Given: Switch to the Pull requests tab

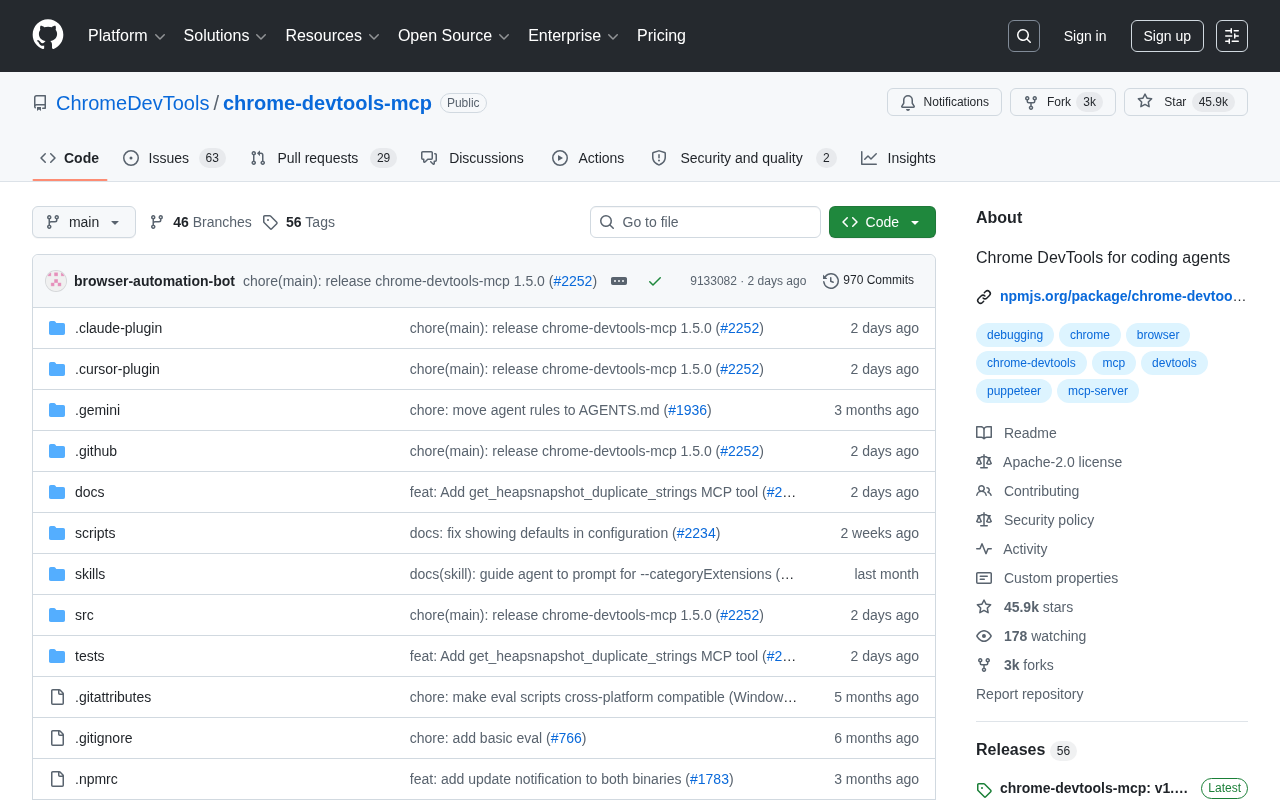Looking at the screenshot, I should coord(323,158).
